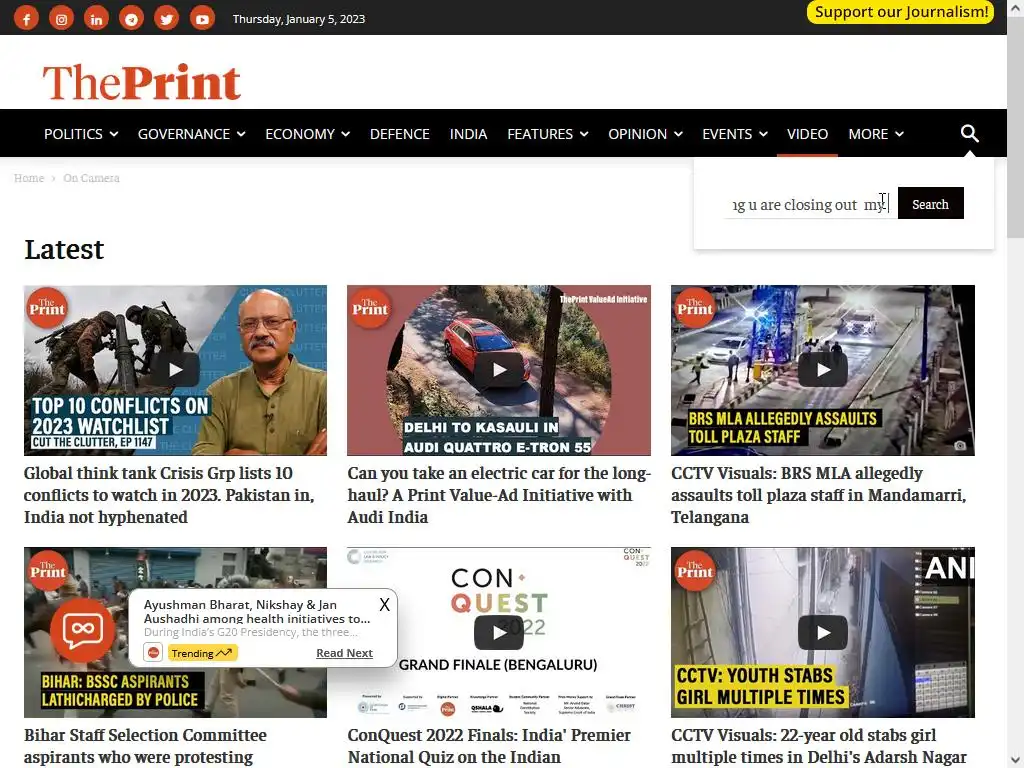Click On Camera breadcrumb
The image size is (1024, 768).
[91, 178]
